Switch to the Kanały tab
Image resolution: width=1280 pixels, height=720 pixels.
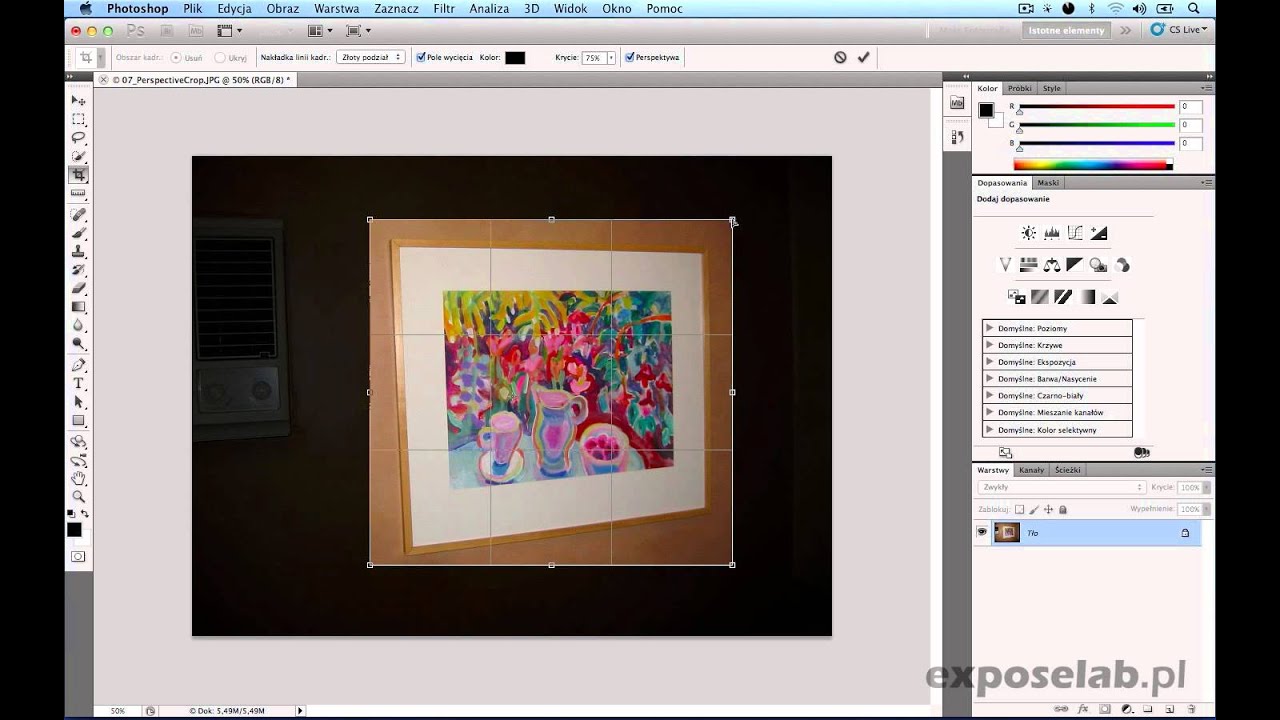click(1031, 470)
